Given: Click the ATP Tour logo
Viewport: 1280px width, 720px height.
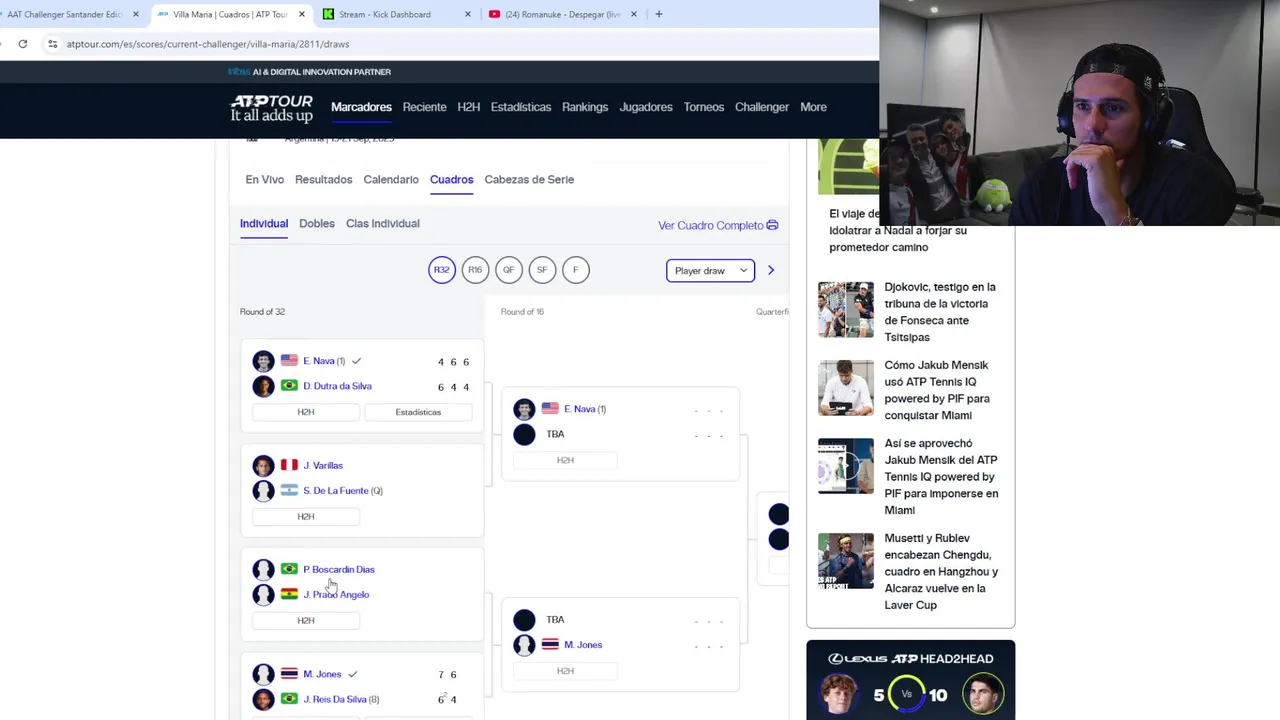Looking at the screenshot, I should (x=272, y=108).
